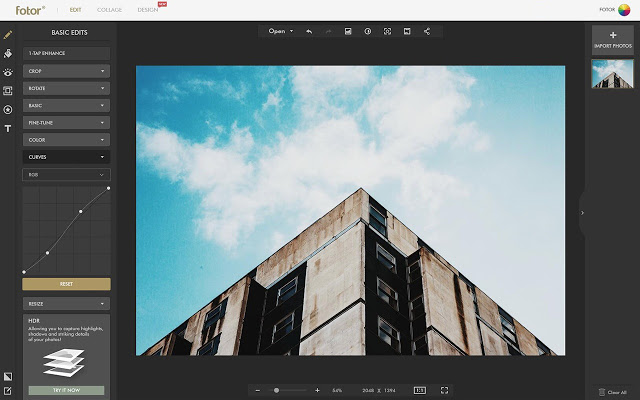Expand the Fine-Tune section
Viewport: 640px width, 400px height.
tap(66, 123)
